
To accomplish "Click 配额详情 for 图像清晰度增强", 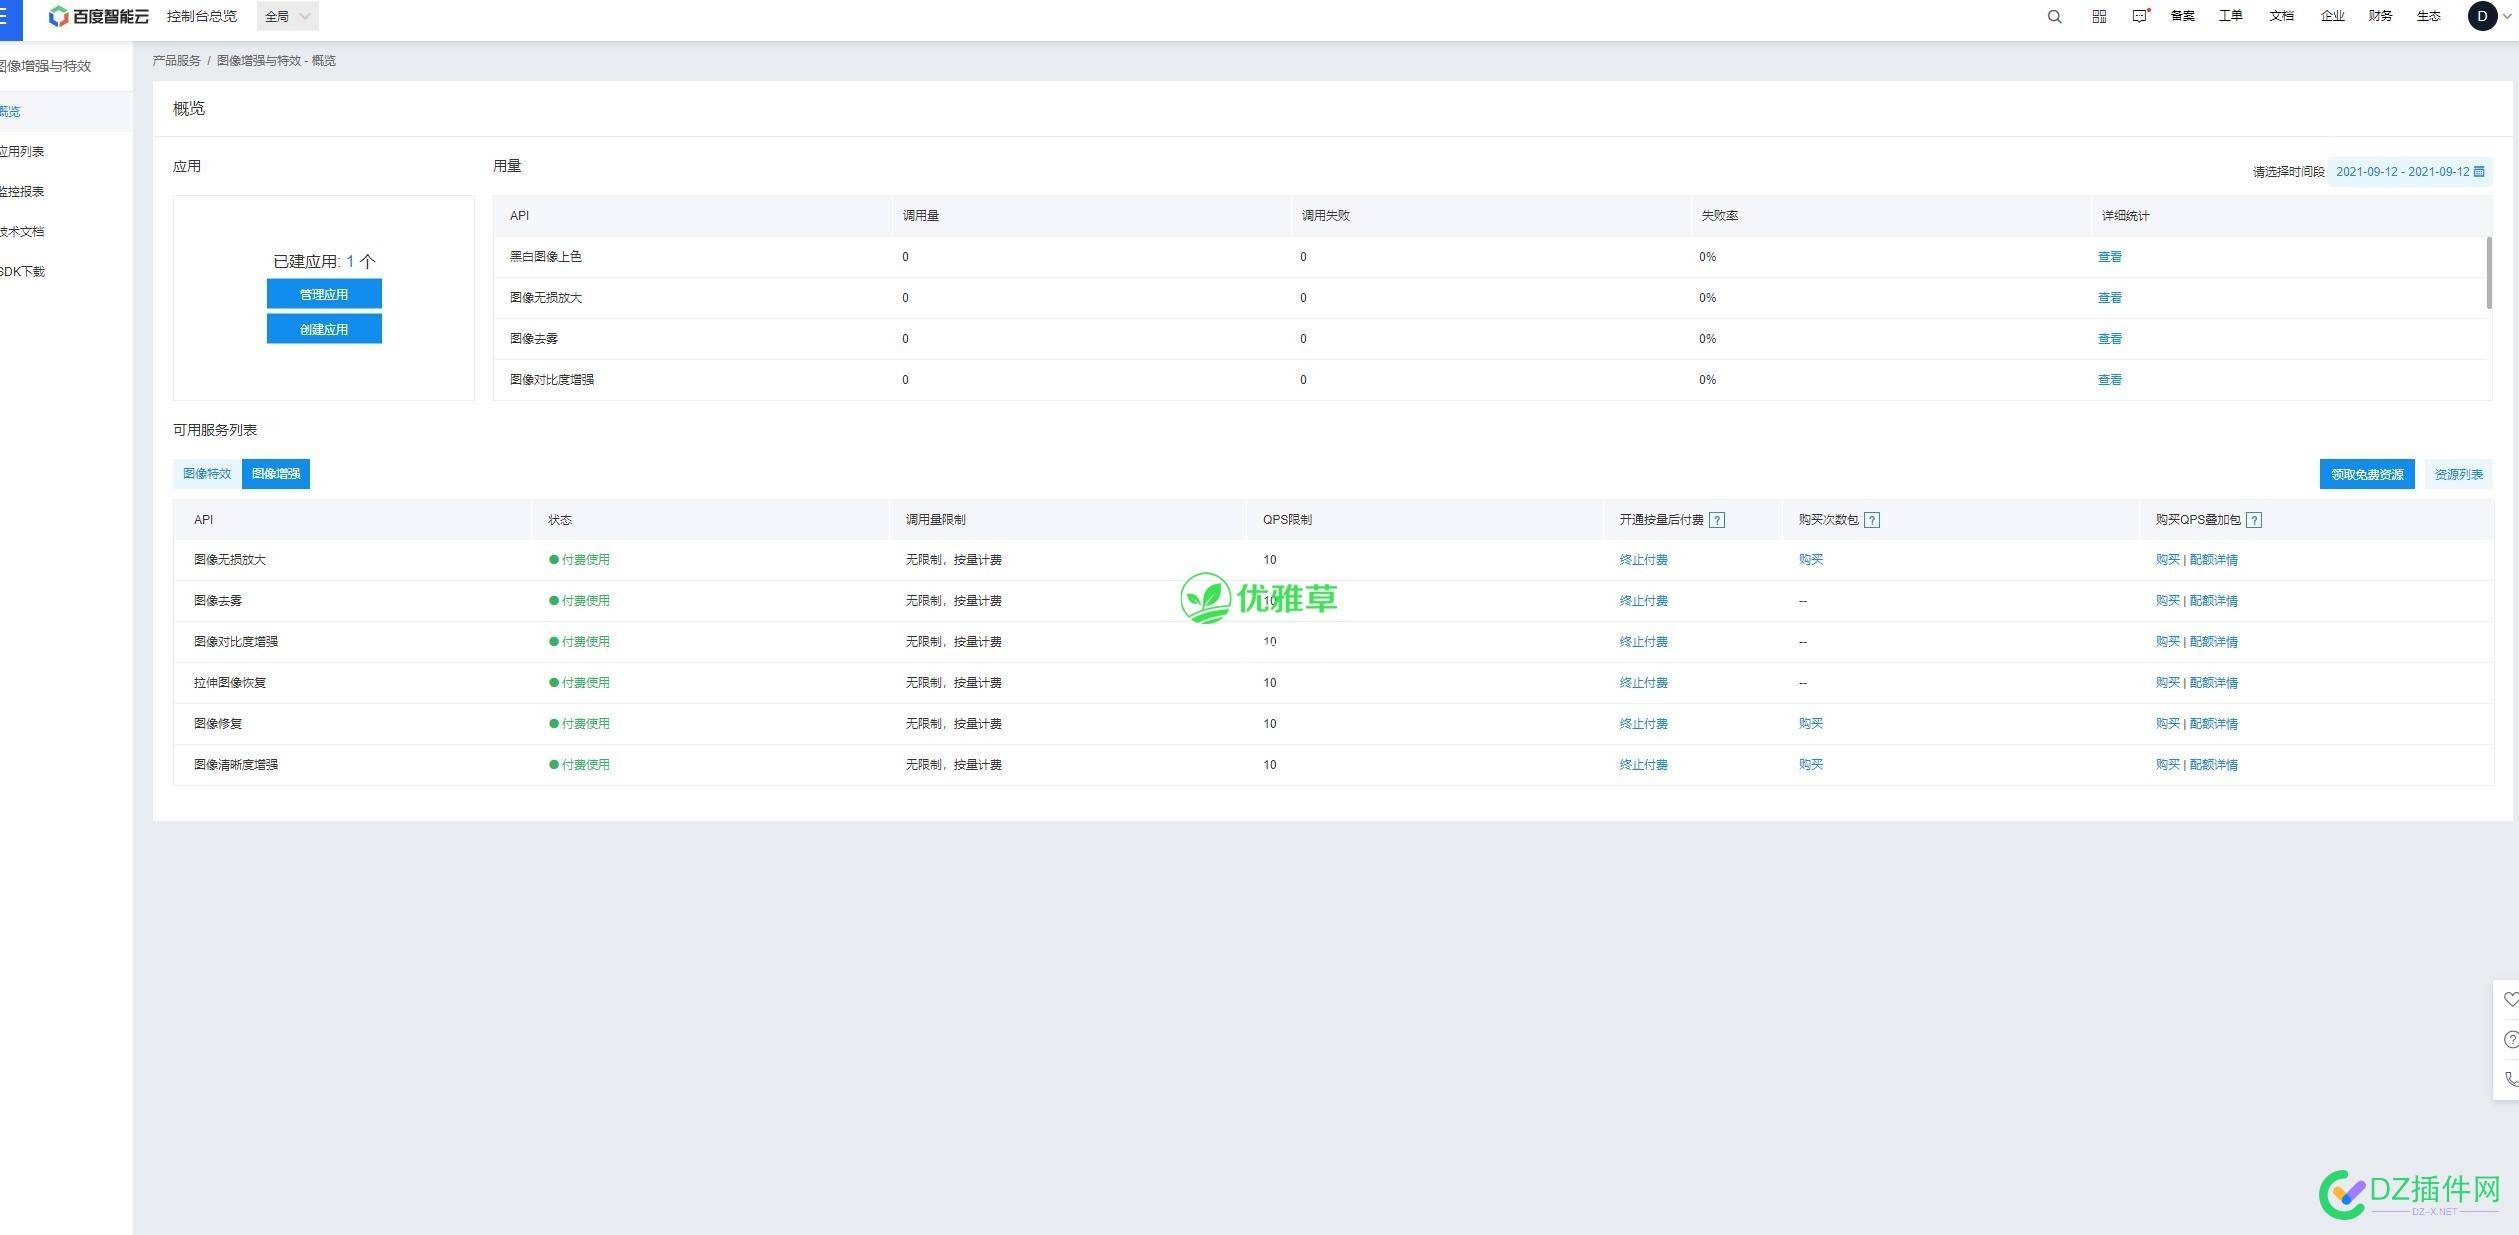I will point(2213,765).
